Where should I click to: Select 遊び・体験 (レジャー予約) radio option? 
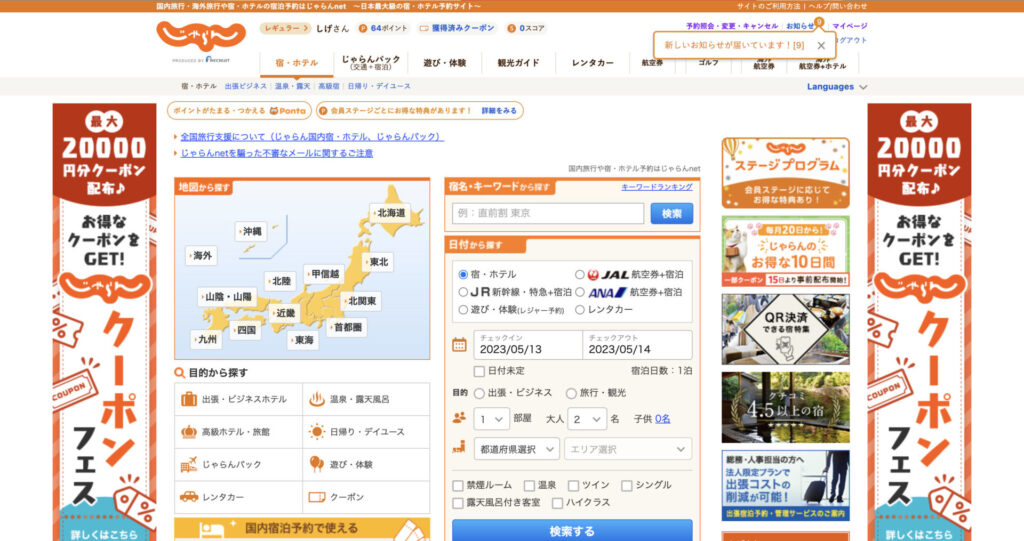[463, 310]
